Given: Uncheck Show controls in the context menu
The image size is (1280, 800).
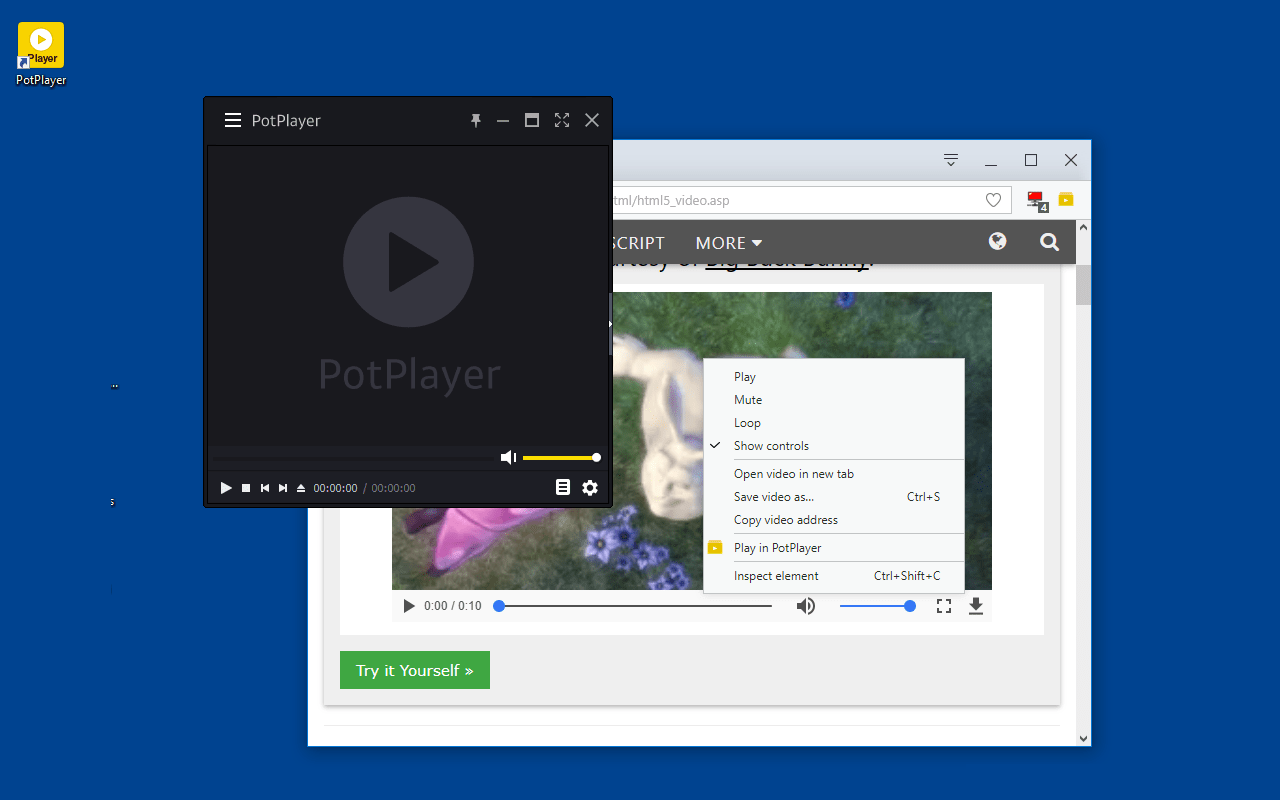Looking at the screenshot, I should click(x=770, y=445).
